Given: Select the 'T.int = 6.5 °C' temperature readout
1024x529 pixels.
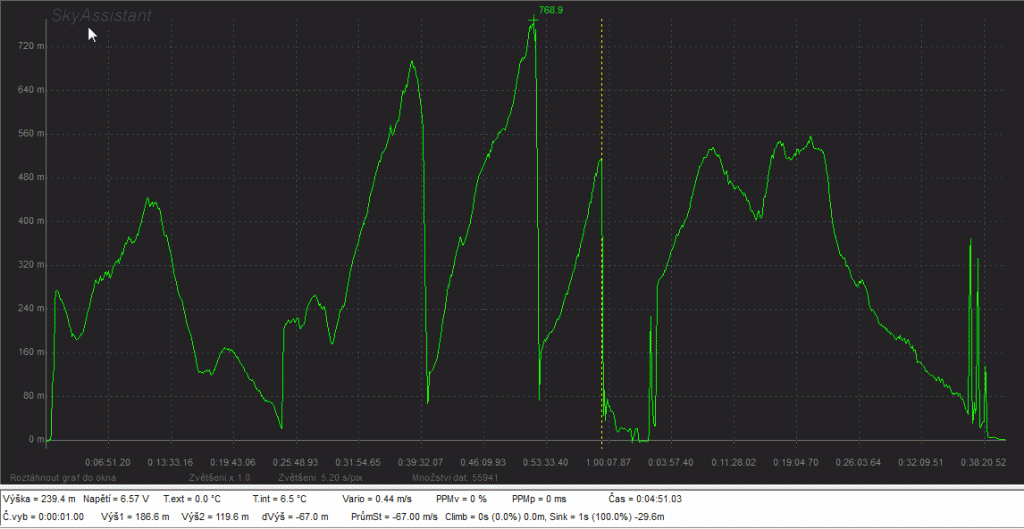Looking at the screenshot, I should 281,498.
